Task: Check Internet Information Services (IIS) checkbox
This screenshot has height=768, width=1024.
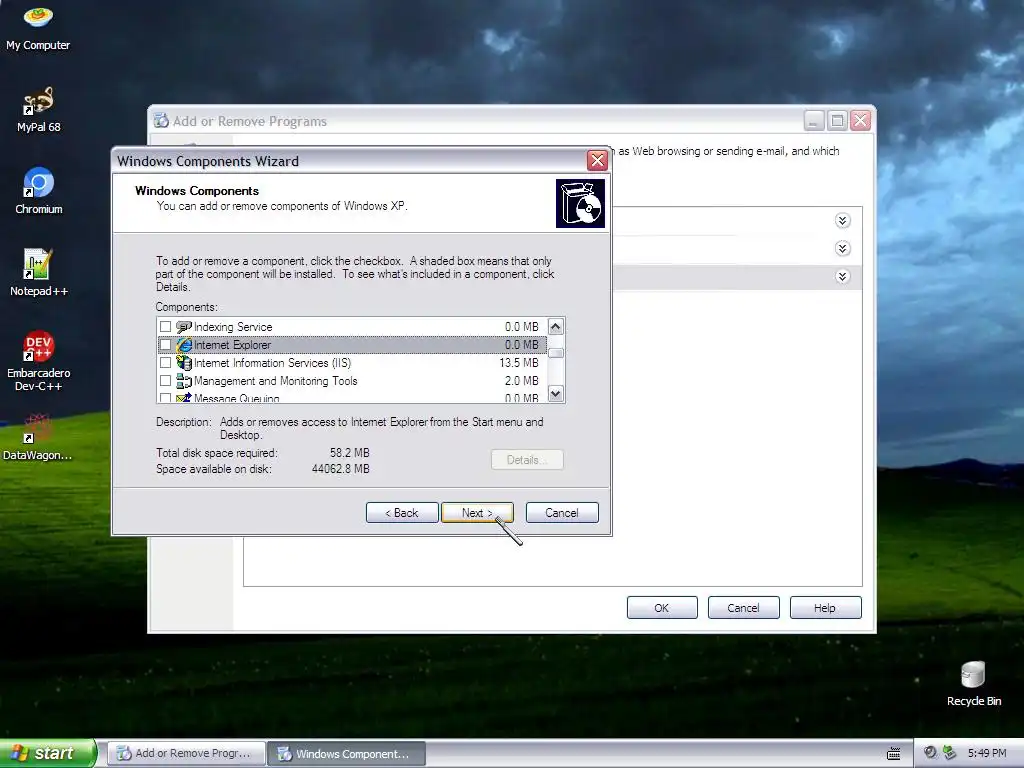Action: [x=165, y=362]
